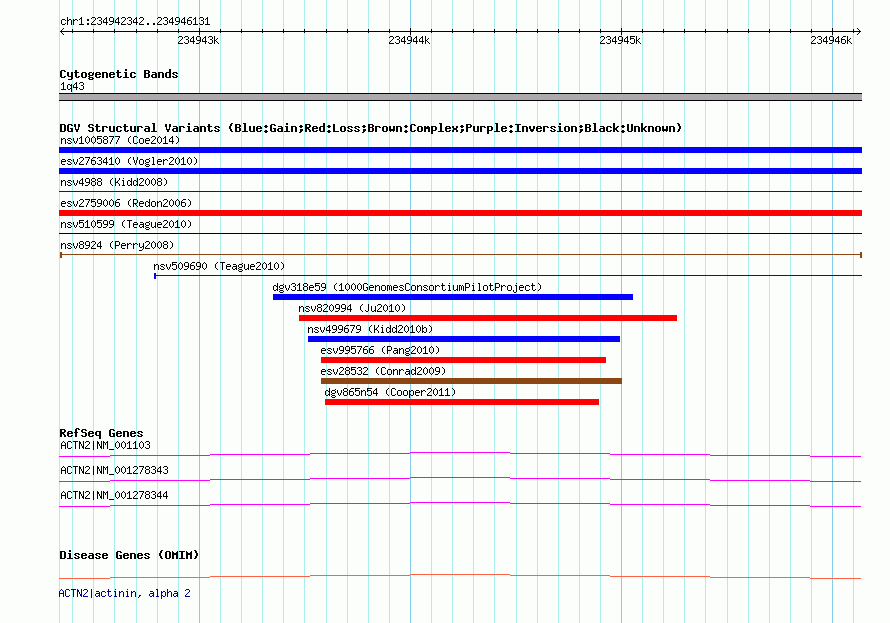Open the ACTN2|NM_001278344 transcript label
The width and height of the screenshot is (890, 623).
point(114,495)
